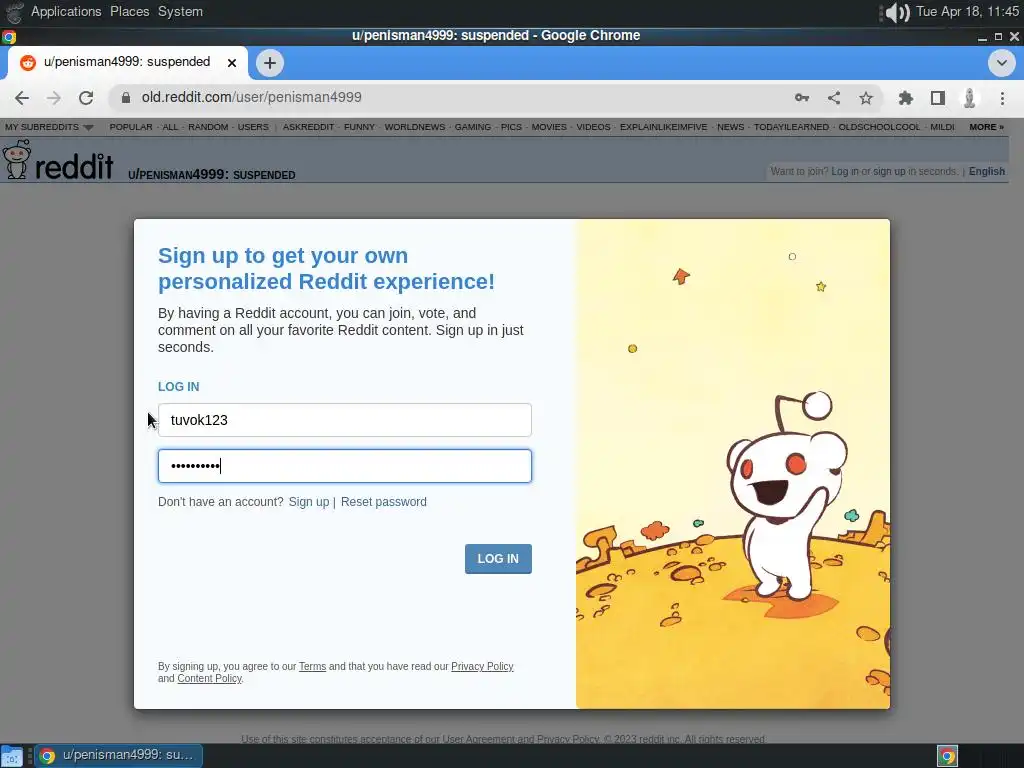Click the username field containing tuvok123

(345, 420)
